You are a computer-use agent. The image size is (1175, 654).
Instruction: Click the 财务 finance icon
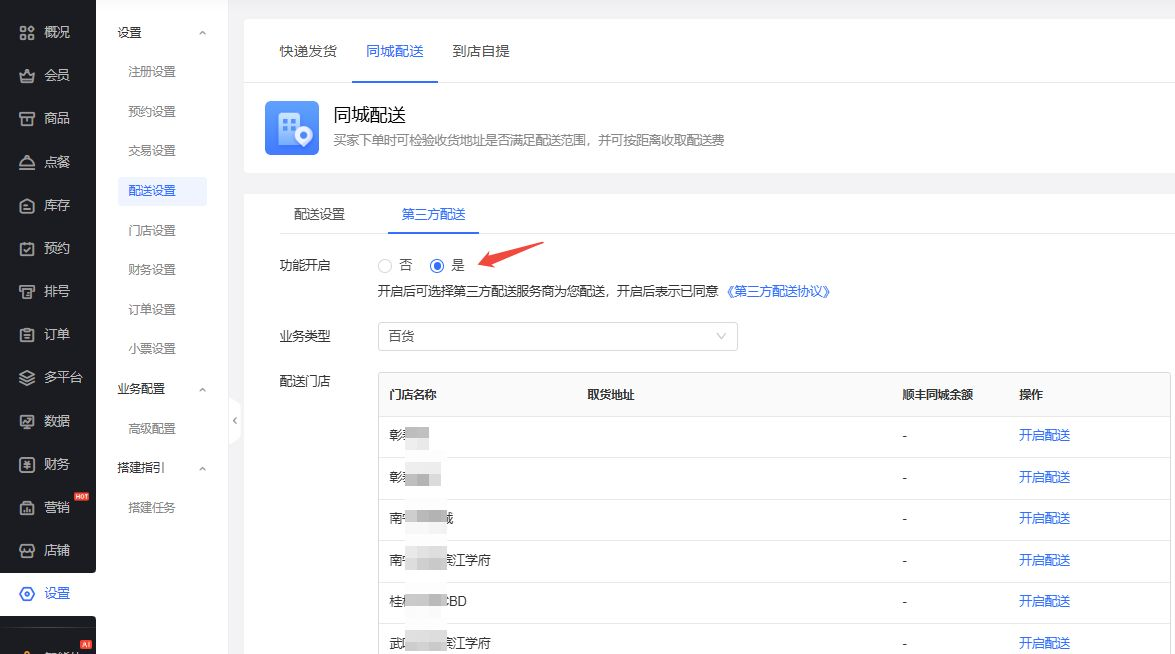point(27,464)
